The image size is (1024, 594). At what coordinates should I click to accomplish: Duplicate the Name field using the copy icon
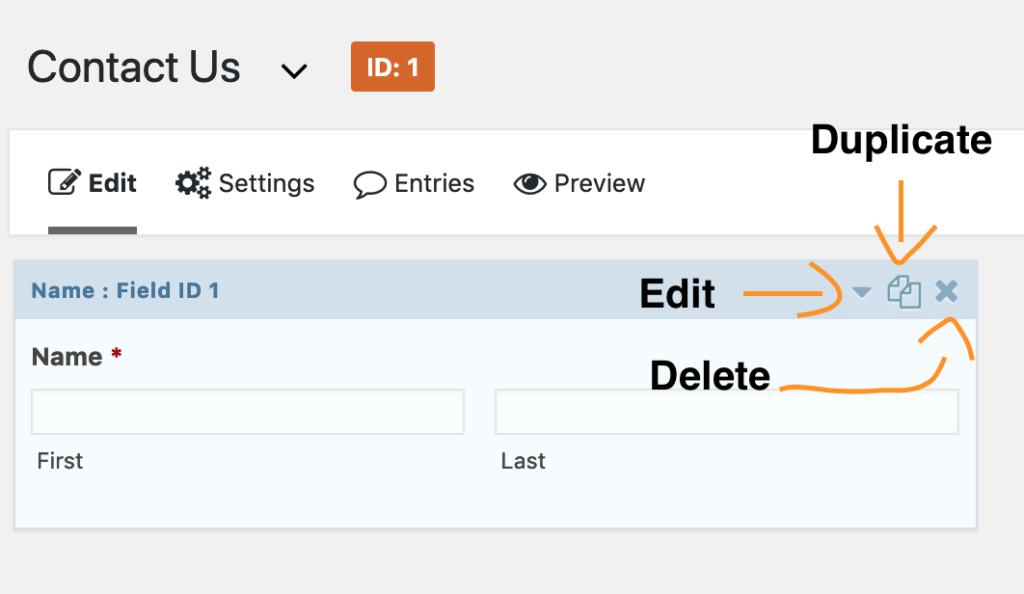(x=904, y=293)
